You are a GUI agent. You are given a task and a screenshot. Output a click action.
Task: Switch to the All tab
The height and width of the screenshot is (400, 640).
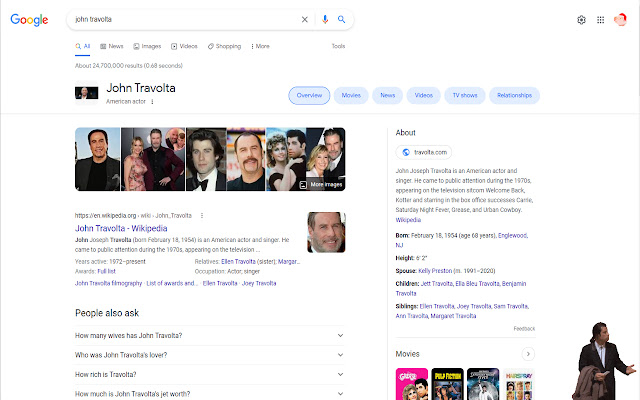point(83,46)
